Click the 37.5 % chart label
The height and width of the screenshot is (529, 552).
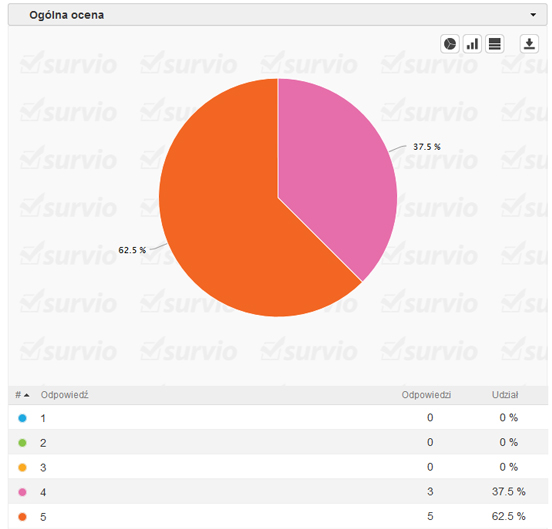tap(427, 147)
